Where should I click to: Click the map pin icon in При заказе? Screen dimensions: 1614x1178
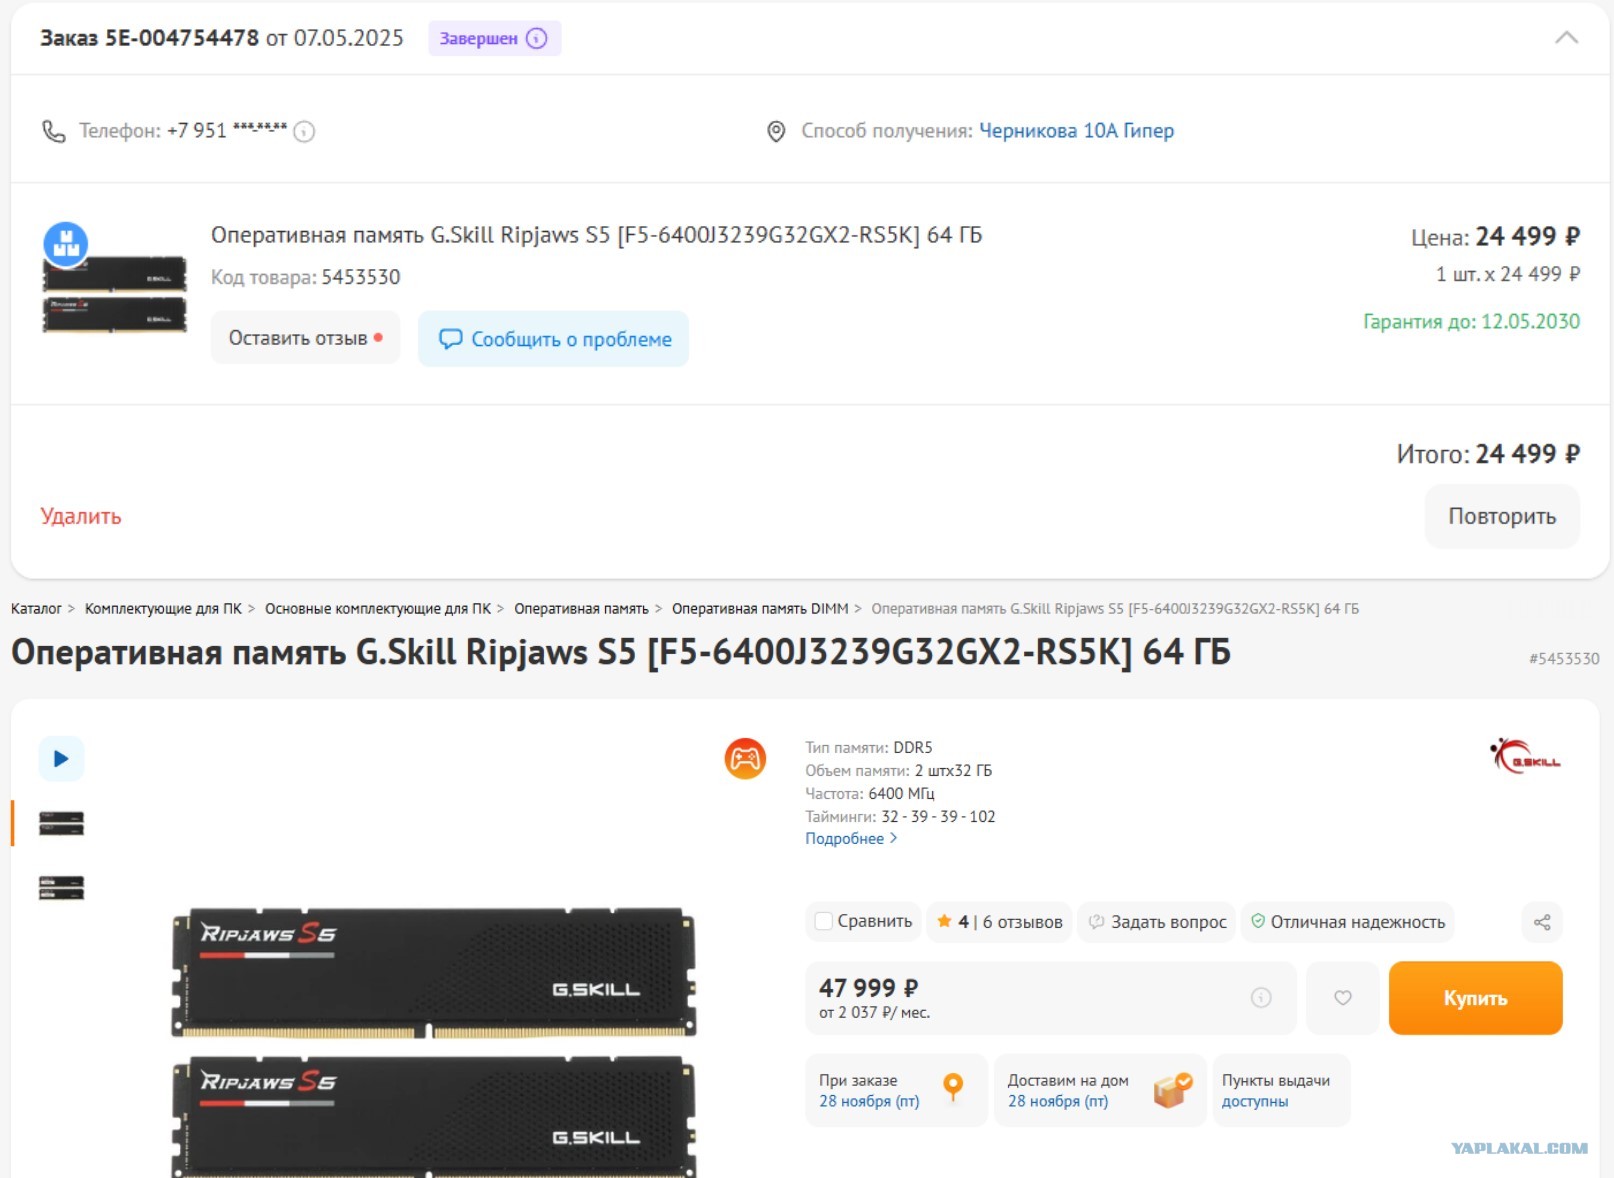click(953, 1087)
